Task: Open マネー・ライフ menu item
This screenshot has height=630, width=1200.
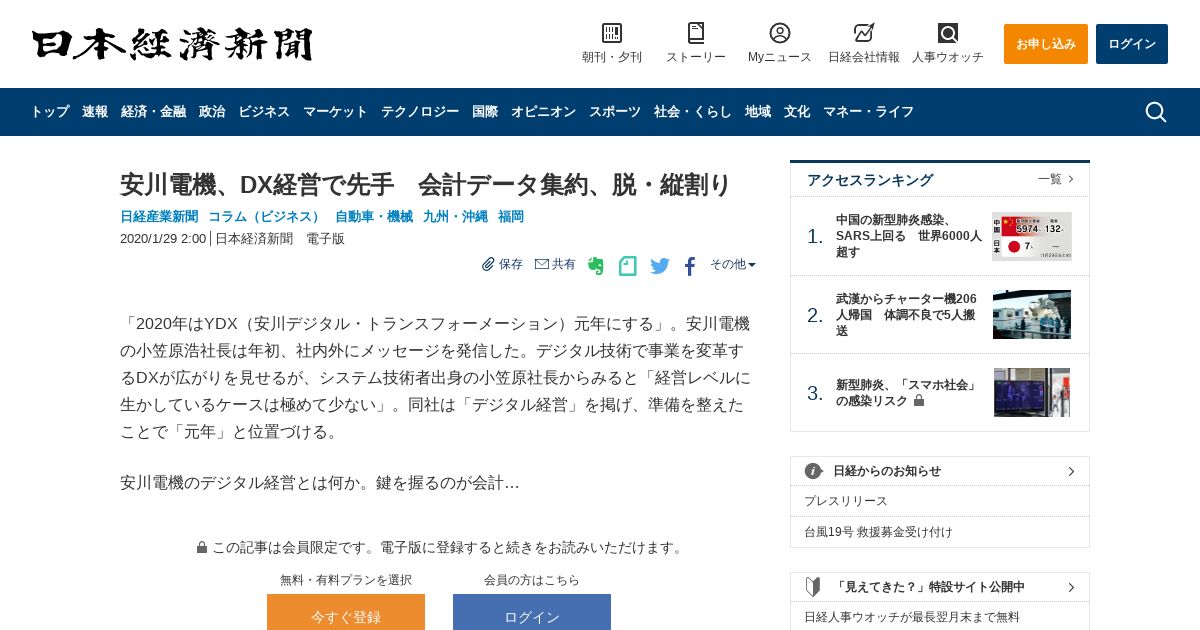Action: click(x=868, y=112)
